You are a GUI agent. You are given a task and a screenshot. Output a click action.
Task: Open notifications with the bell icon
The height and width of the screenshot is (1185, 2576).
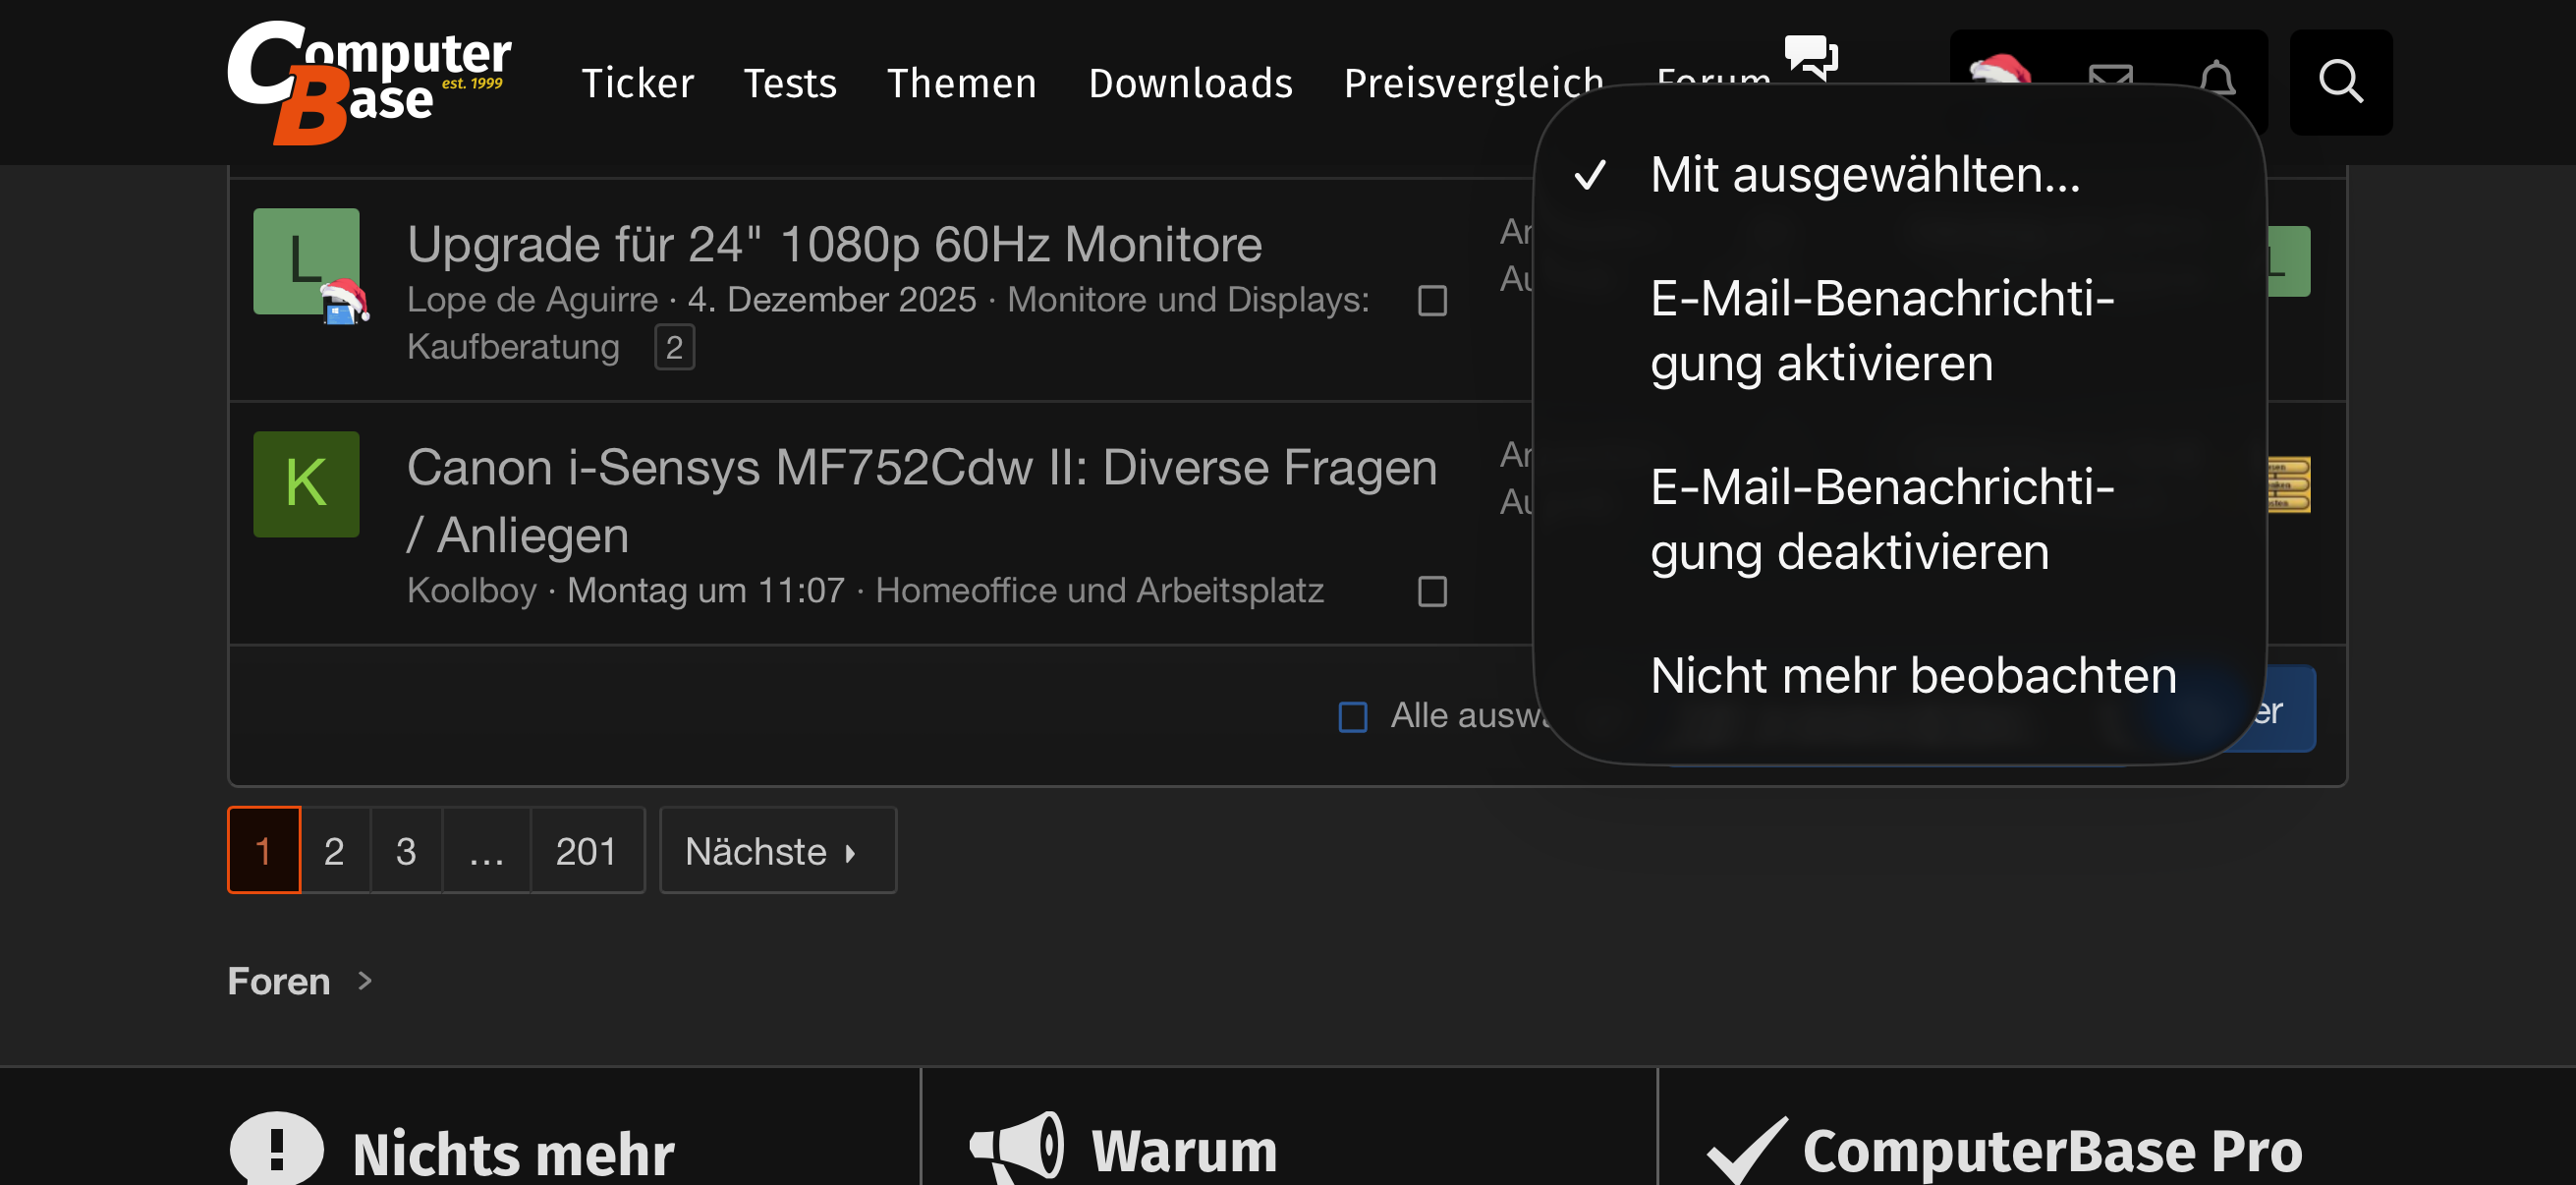[2217, 74]
